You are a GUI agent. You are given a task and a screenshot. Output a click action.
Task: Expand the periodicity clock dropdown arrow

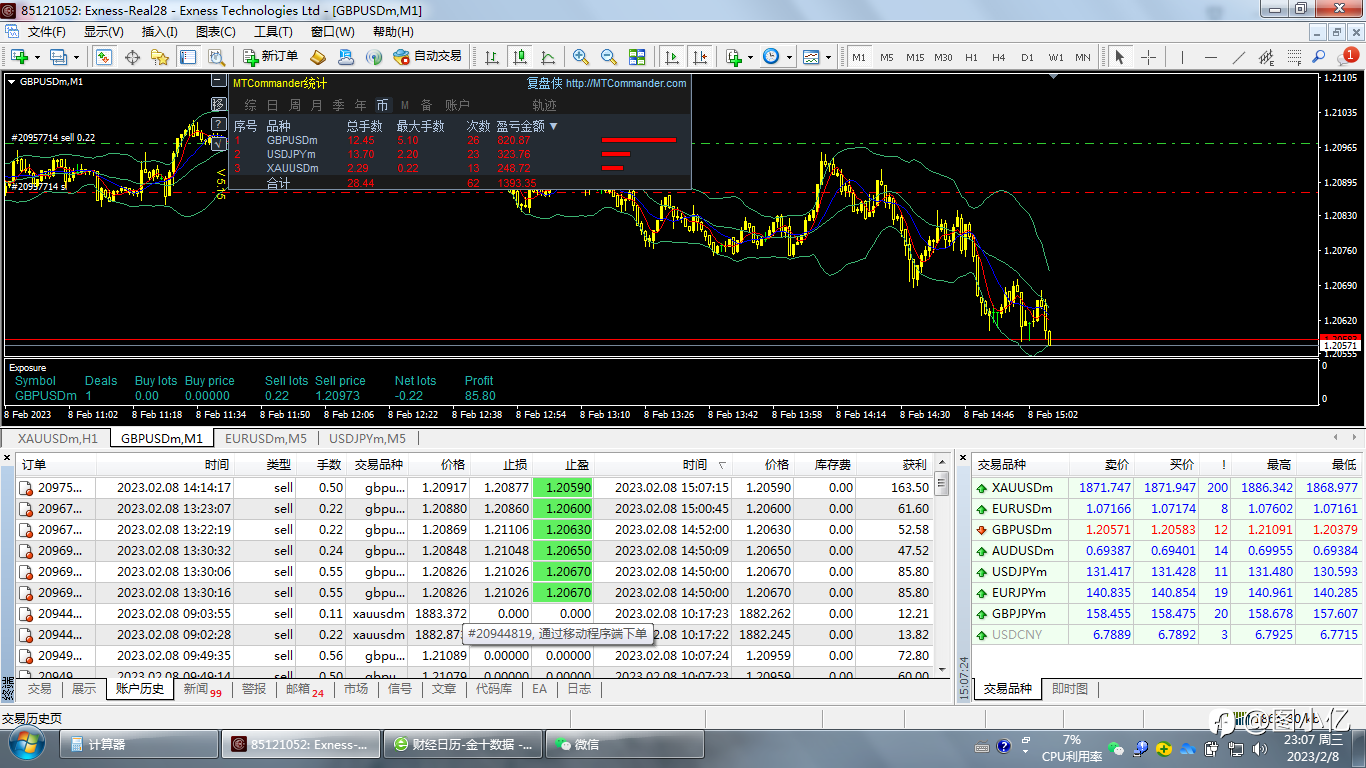[x=789, y=57]
